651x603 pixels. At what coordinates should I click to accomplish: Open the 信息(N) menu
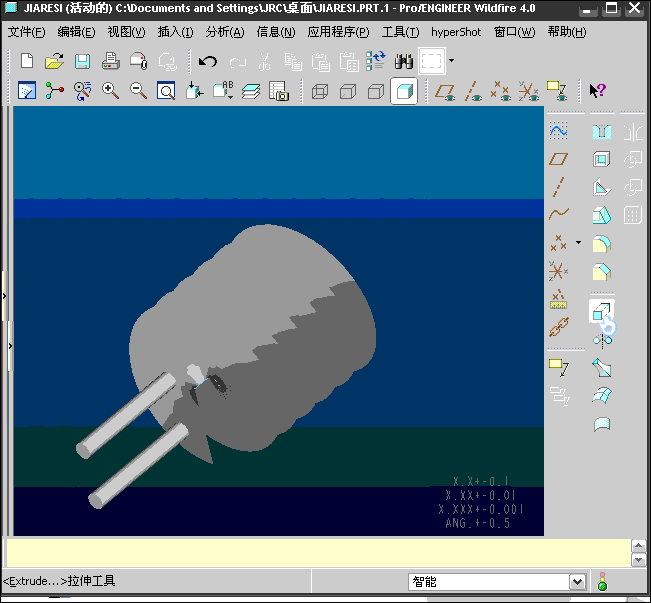coord(276,32)
